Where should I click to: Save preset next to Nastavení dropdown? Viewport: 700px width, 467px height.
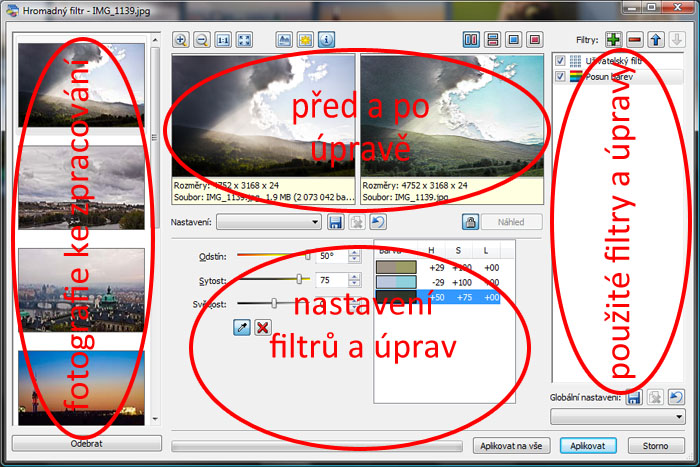[336, 221]
